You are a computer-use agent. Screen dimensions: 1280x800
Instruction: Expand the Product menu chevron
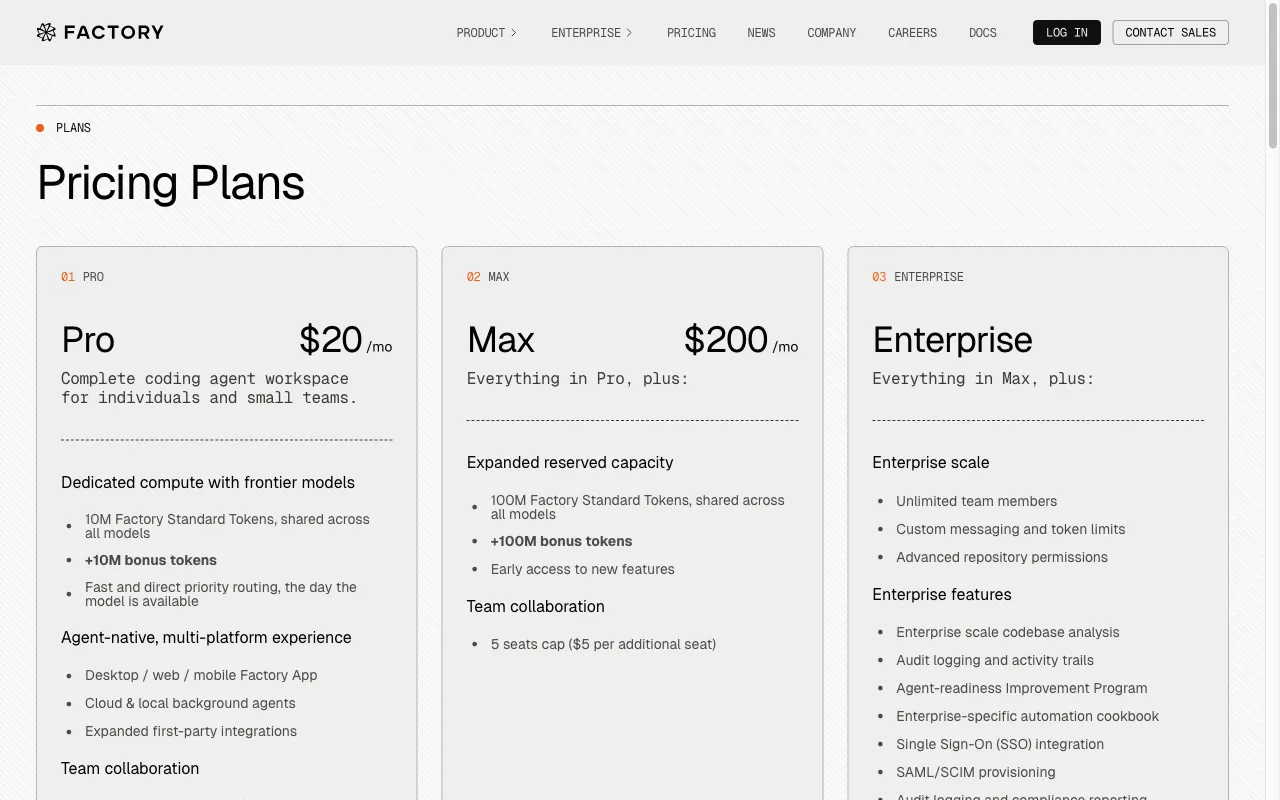[514, 33]
